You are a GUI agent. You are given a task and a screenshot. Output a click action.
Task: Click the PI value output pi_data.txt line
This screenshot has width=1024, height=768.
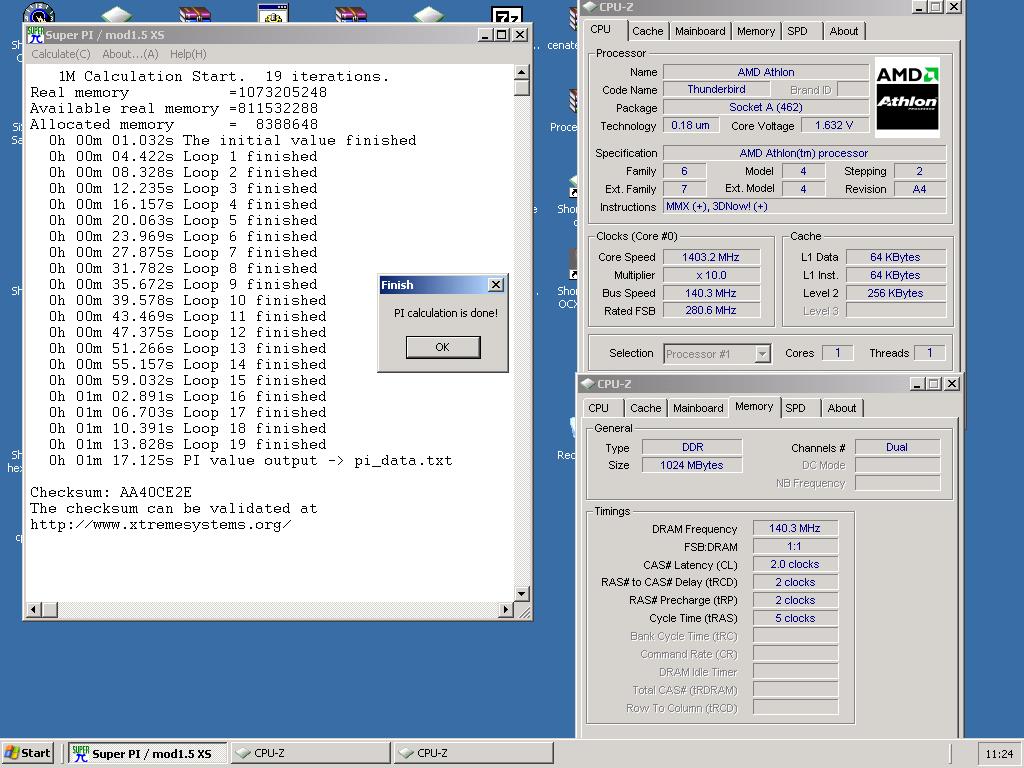tap(250, 460)
